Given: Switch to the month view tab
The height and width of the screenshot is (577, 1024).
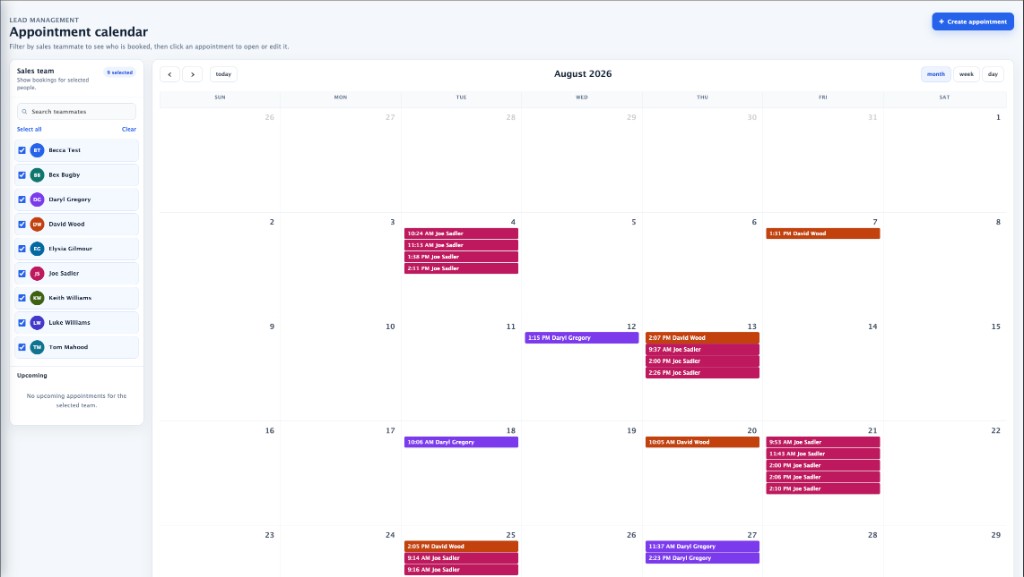Looking at the screenshot, I should [936, 74].
